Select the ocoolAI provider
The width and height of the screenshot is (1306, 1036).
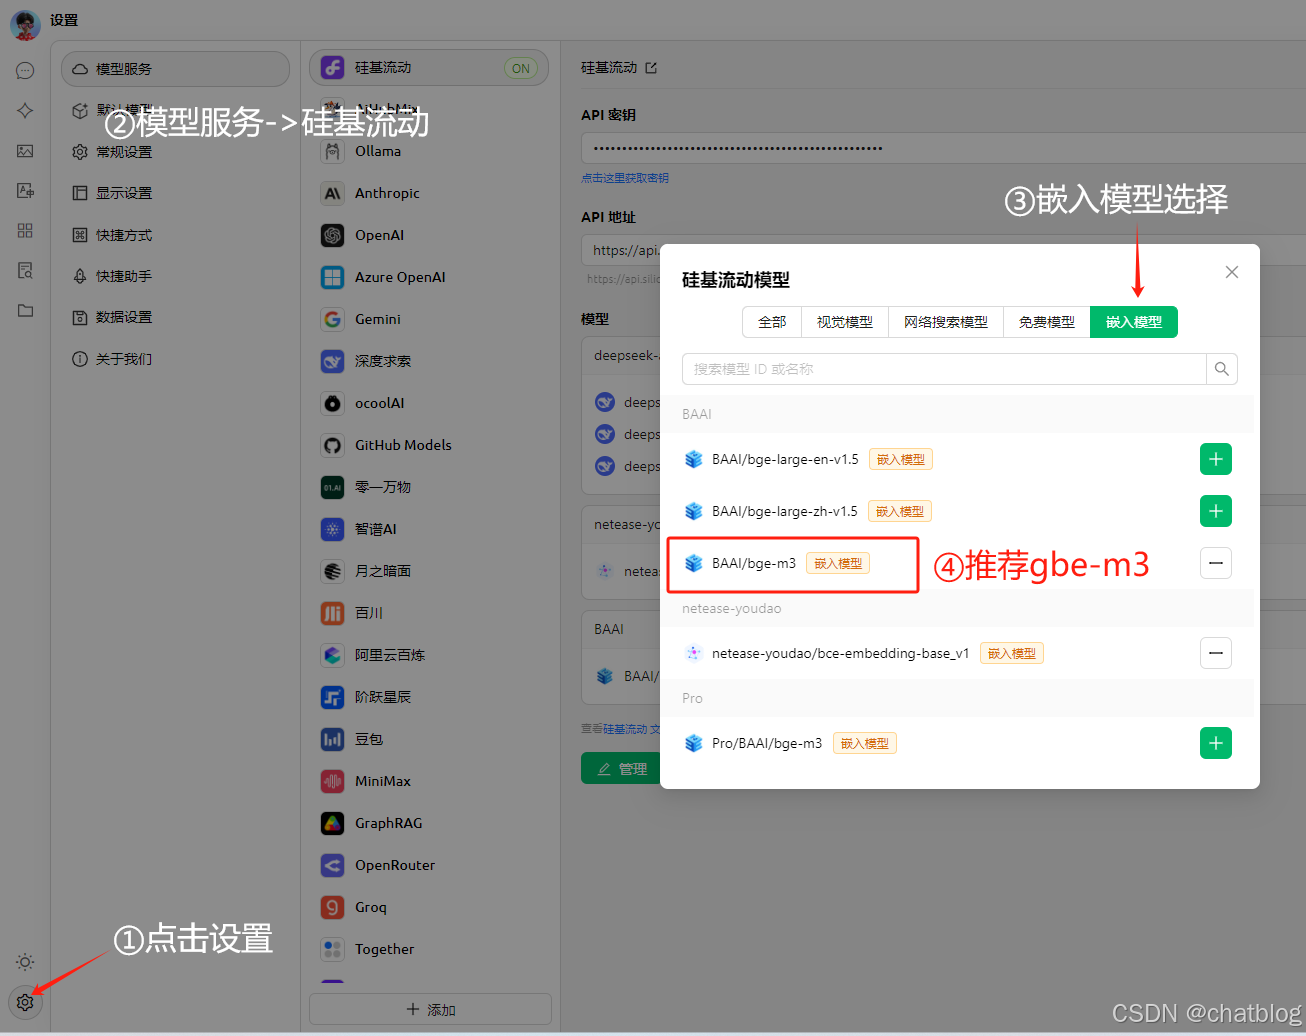tap(429, 403)
